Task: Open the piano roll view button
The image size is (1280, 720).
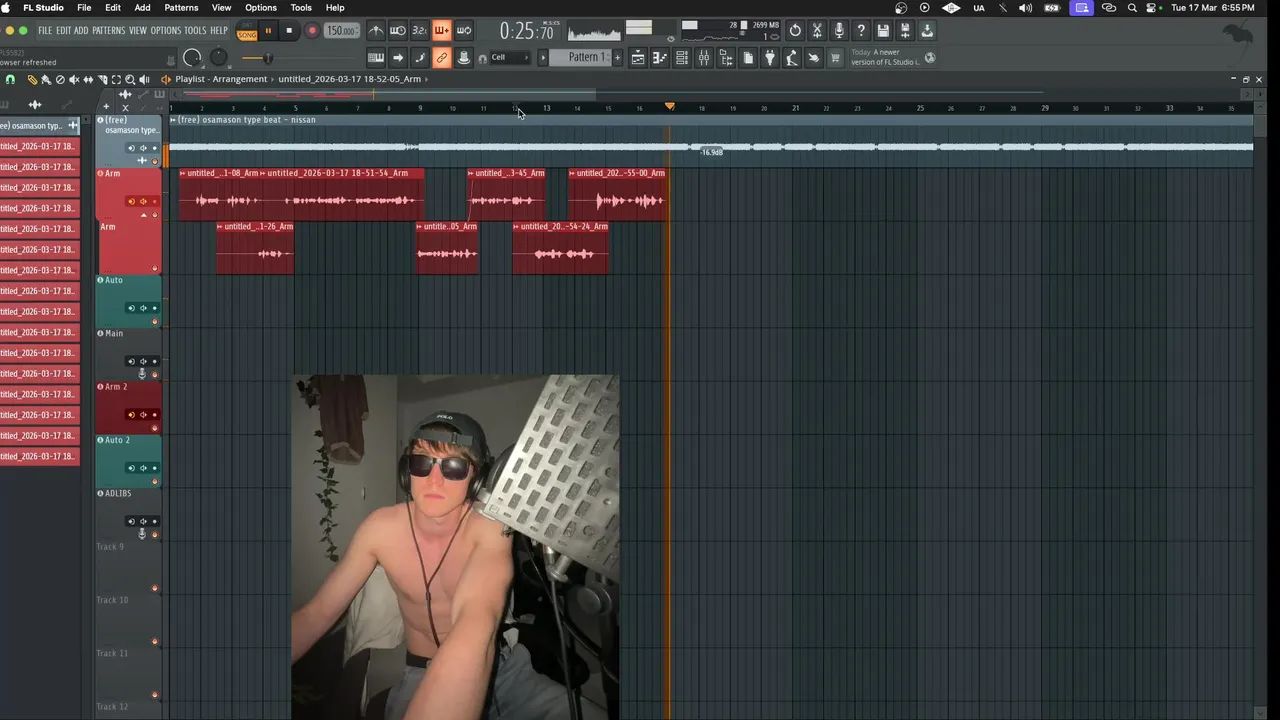Action: pyautogui.click(x=659, y=58)
